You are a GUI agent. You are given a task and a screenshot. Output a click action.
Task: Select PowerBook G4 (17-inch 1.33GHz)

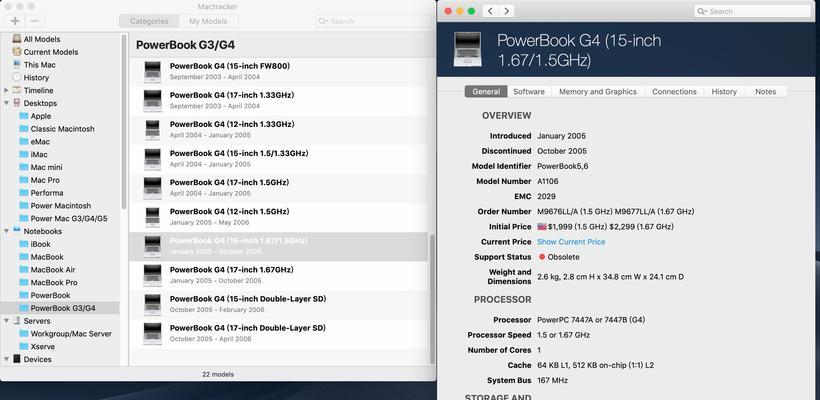(x=279, y=101)
